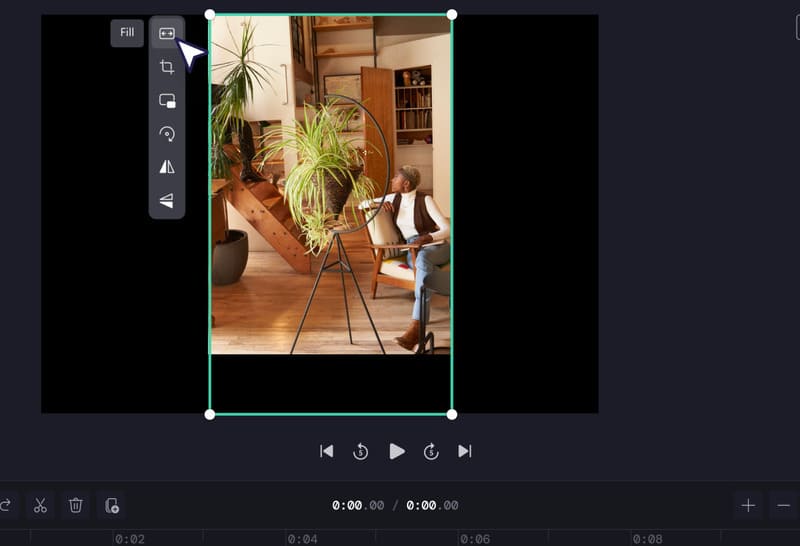Zoom out the timeline with minus
The image size is (800, 546).
[x=784, y=506]
